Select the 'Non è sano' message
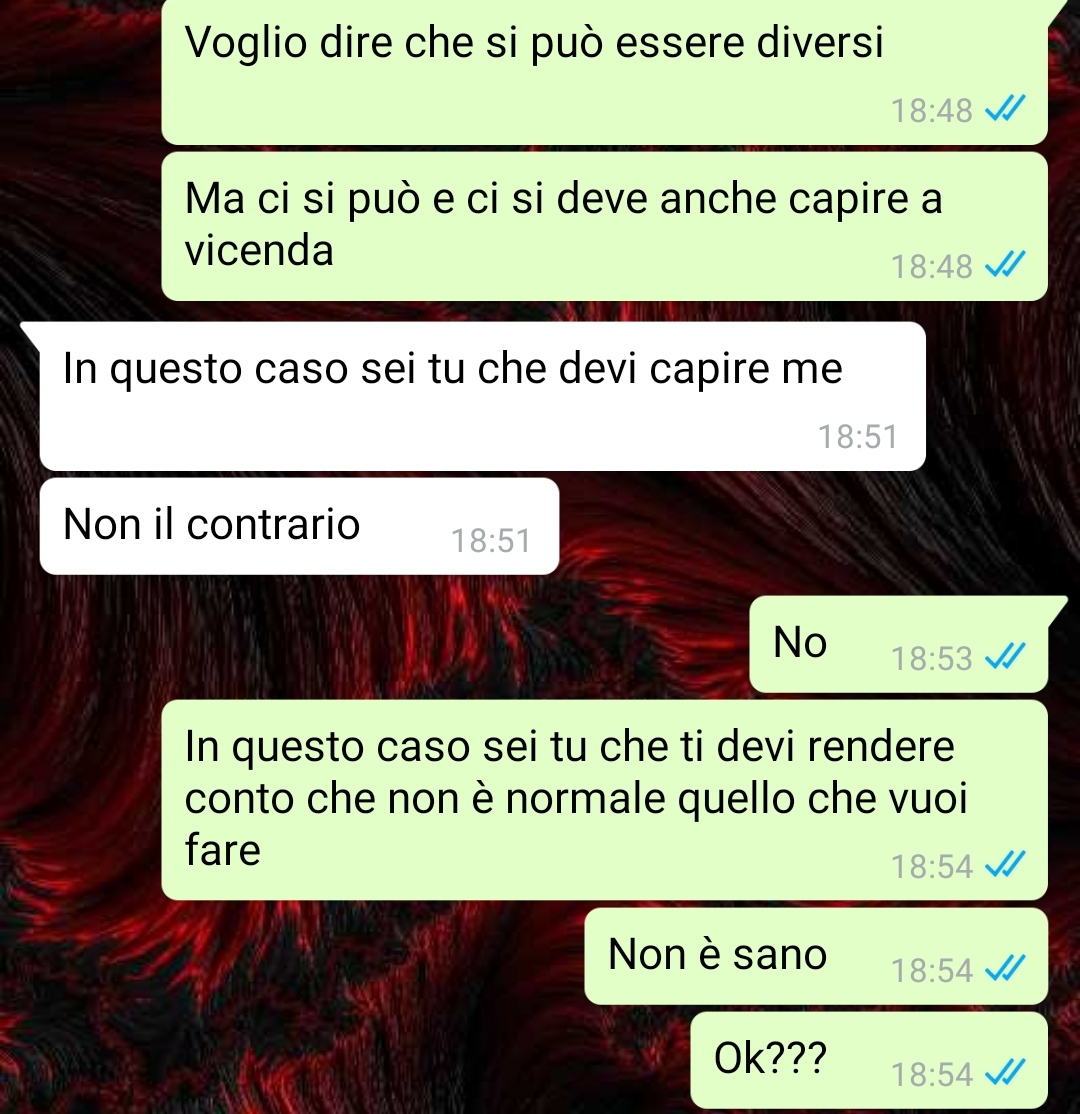 tap(816, 956)
